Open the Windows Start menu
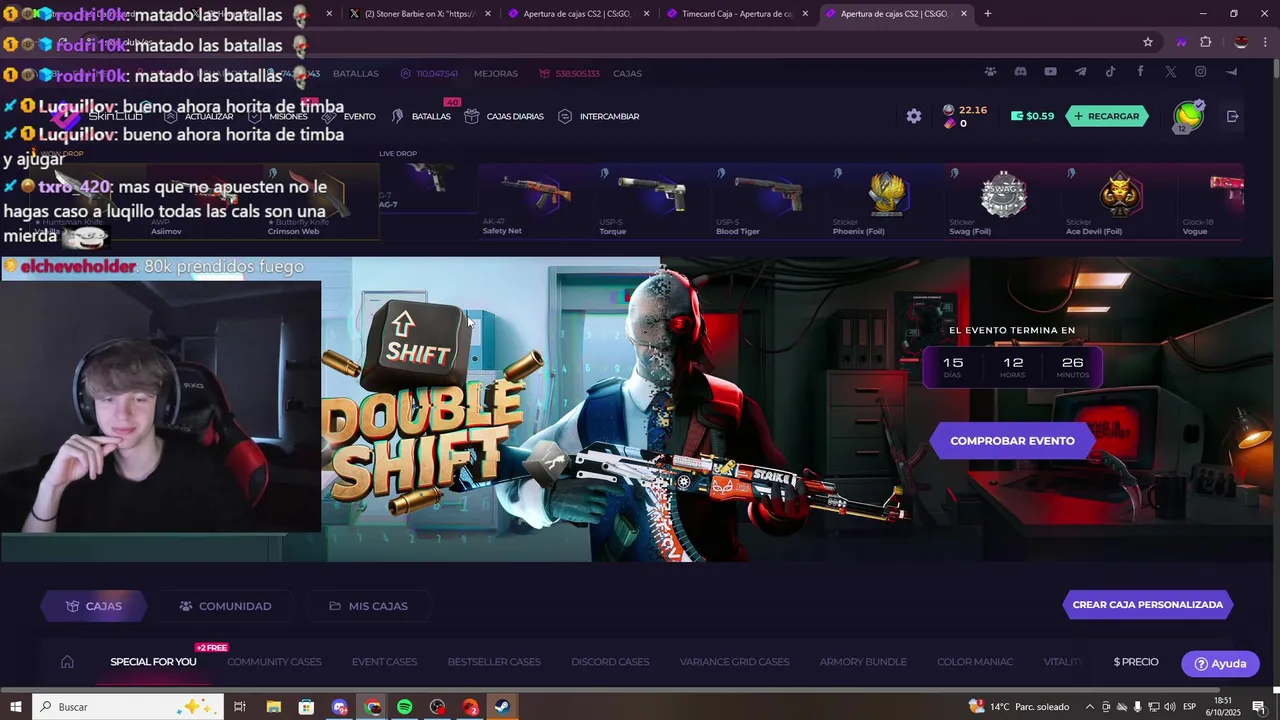This screenshot has height=720, width=1280. 16,707
